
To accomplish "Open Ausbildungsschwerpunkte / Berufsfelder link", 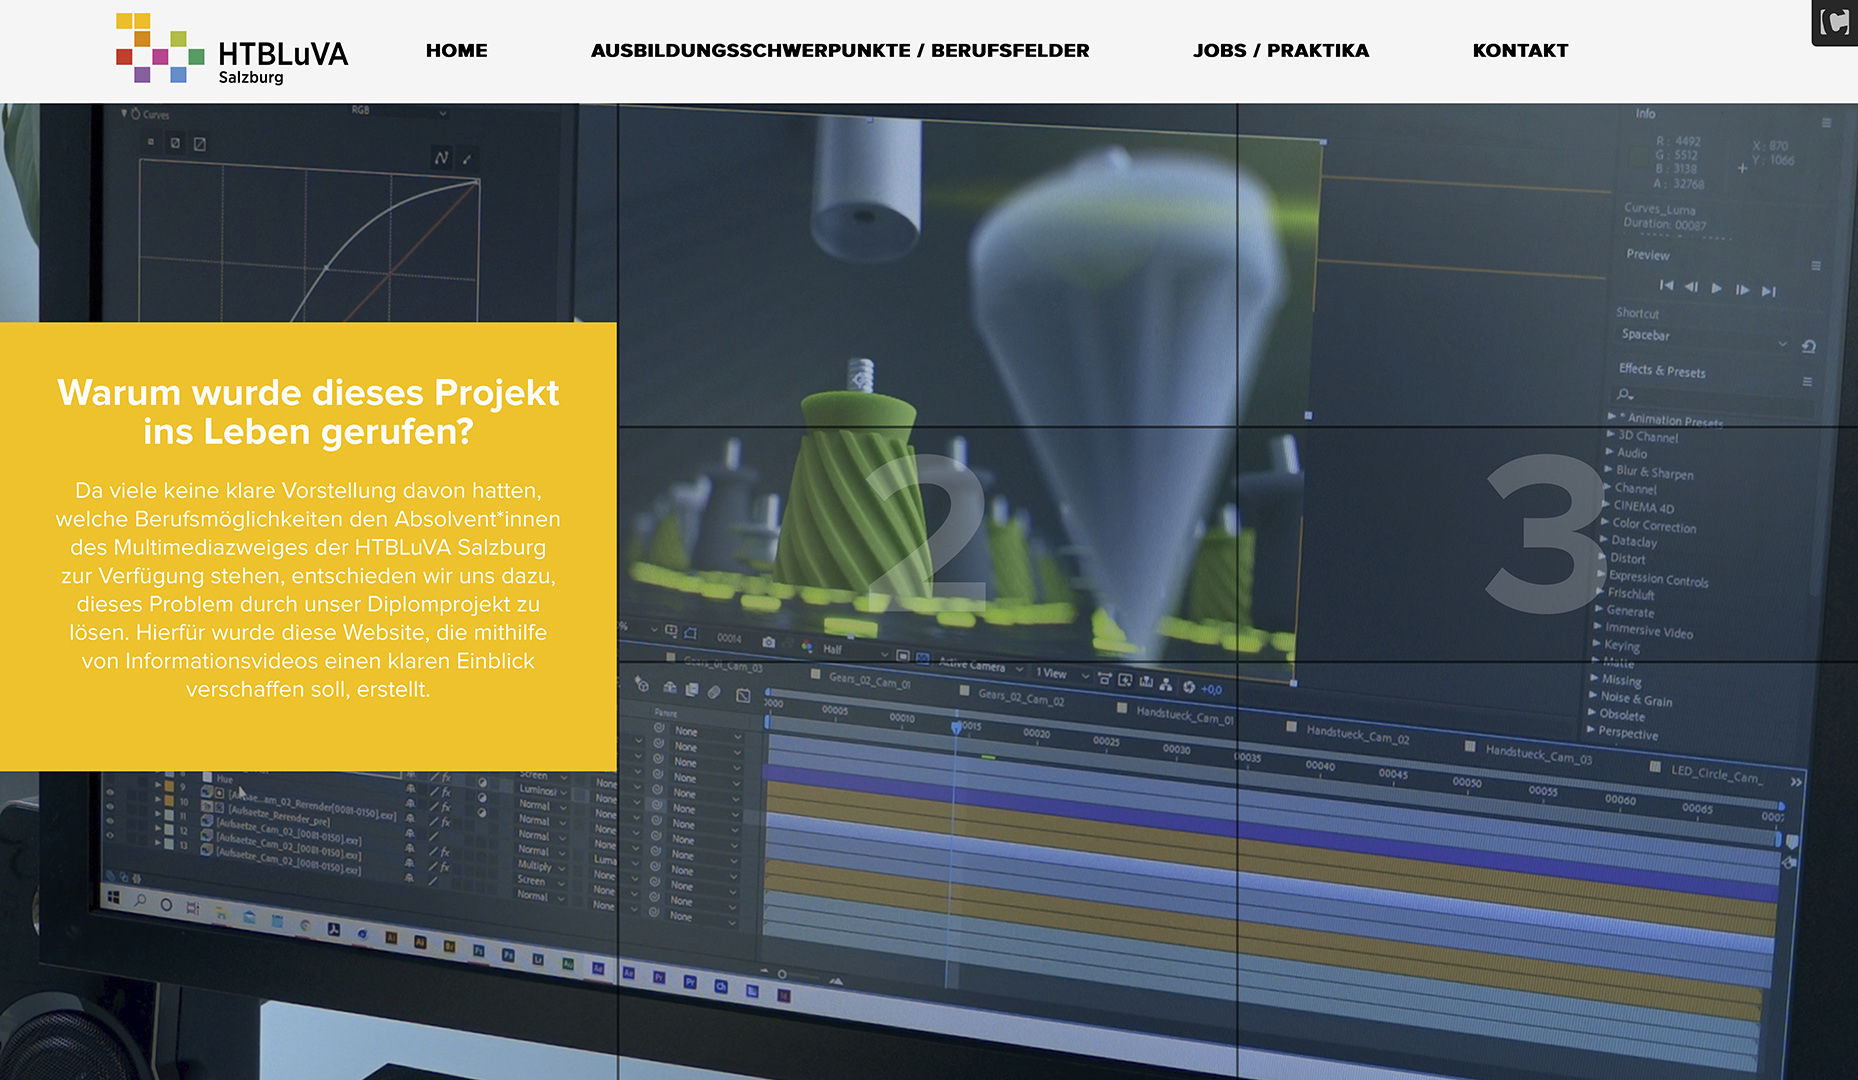I will coord(839,51).
